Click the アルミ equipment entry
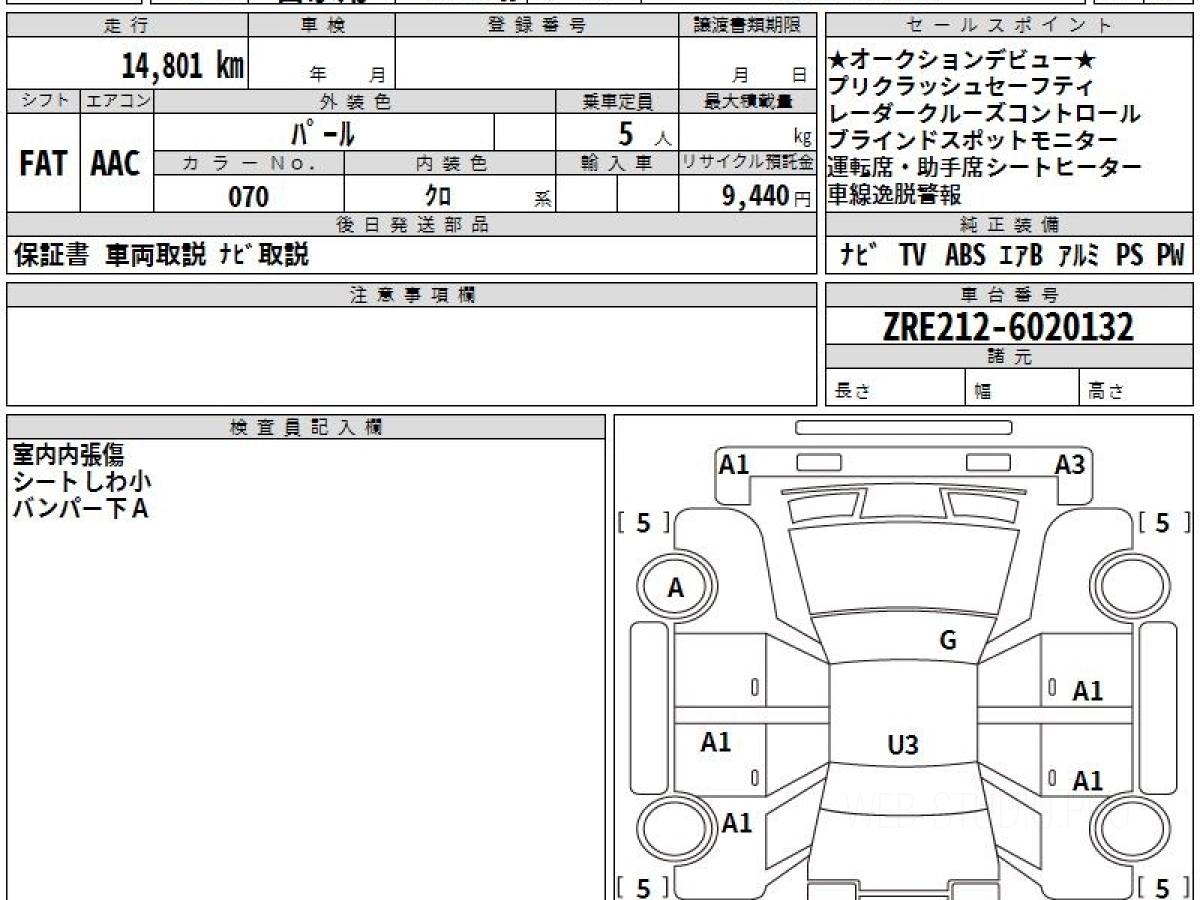This screenshot has width=1200, height=900. (x=1080, y=256)
